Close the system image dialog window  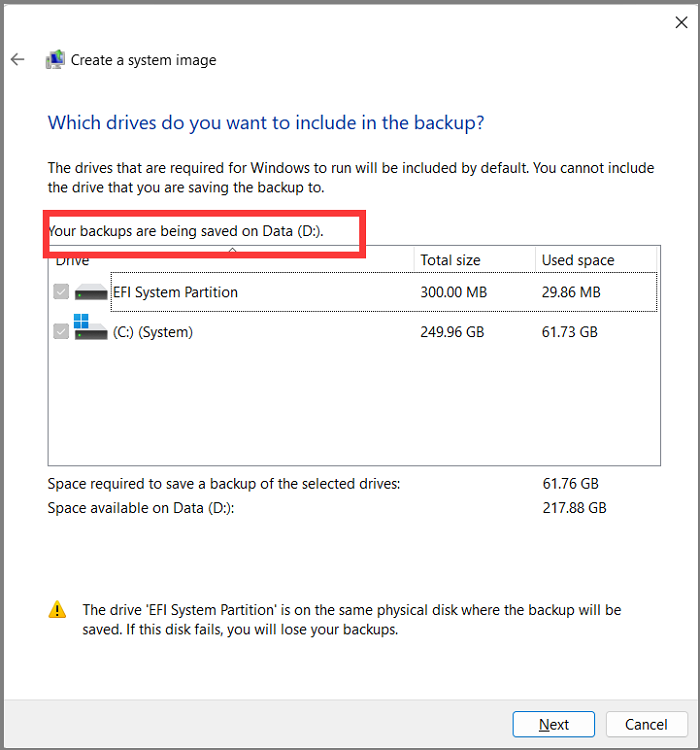click(682, 21)
